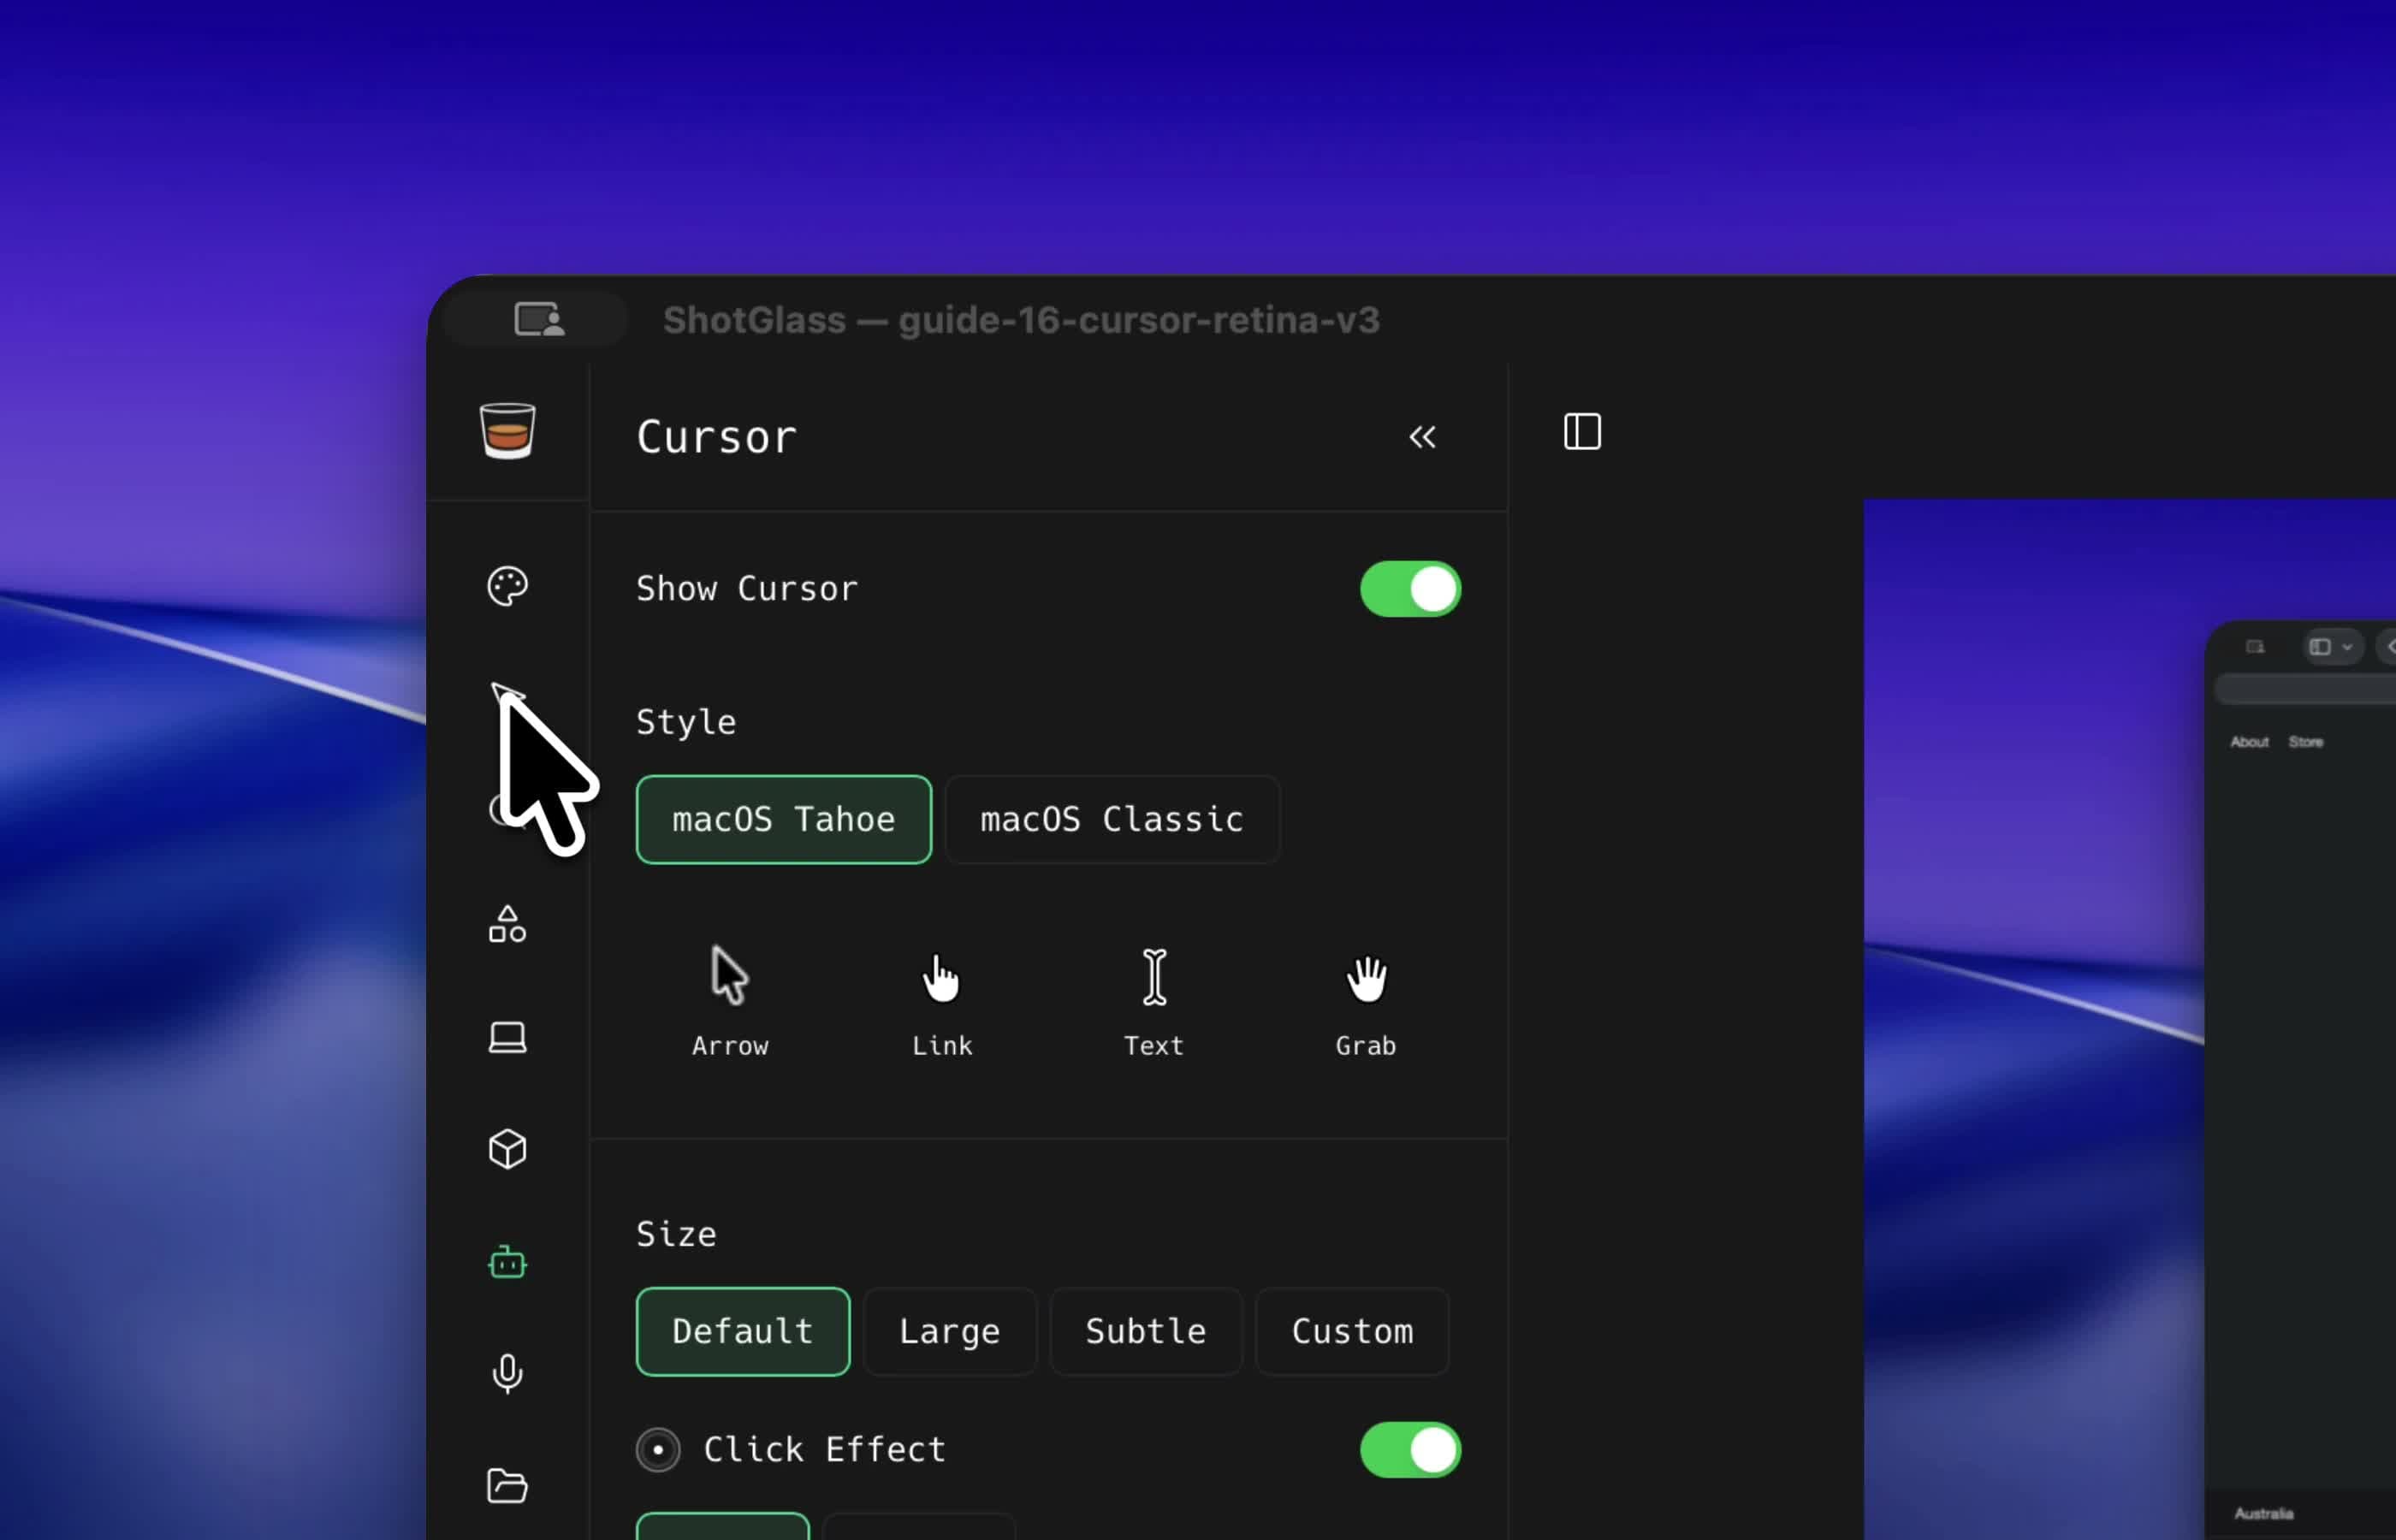The width and height of the screenshot is (2396, 1540).
Task: Select the macOS Tahoe cursor style
Action: (784, 820)
